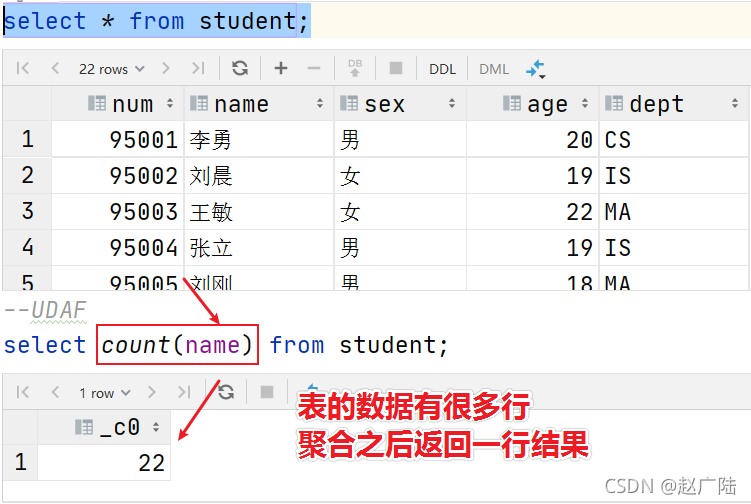The width and height of the screenshot is (751, 504).
Task: Select result cell 22 under _c0
Action: click(104, 462)
